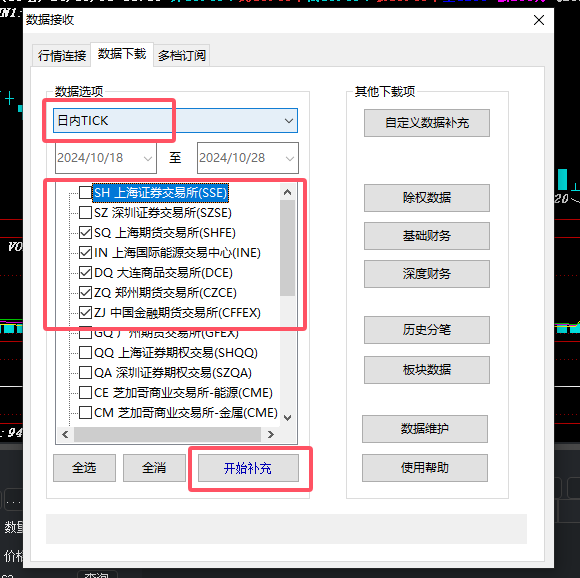This screenshot has height=578, width=580.
Task: Close the 数据接收 dialog
Action: click(539, 20)
